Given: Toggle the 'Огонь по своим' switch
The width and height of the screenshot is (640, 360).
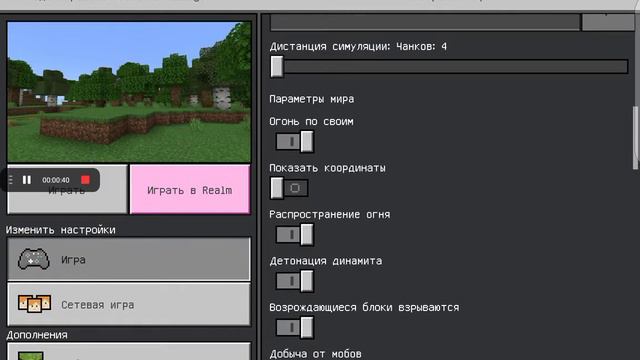Looking at the screenshot, I should [294, 142].
